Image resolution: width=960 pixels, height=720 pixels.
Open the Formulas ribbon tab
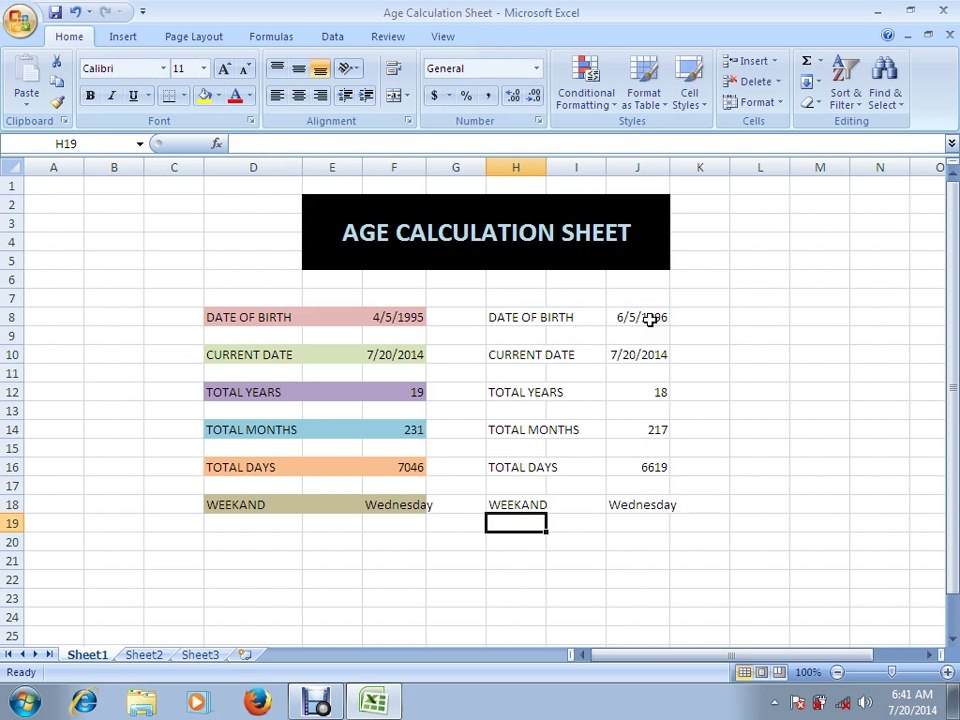tap(271, 37)
